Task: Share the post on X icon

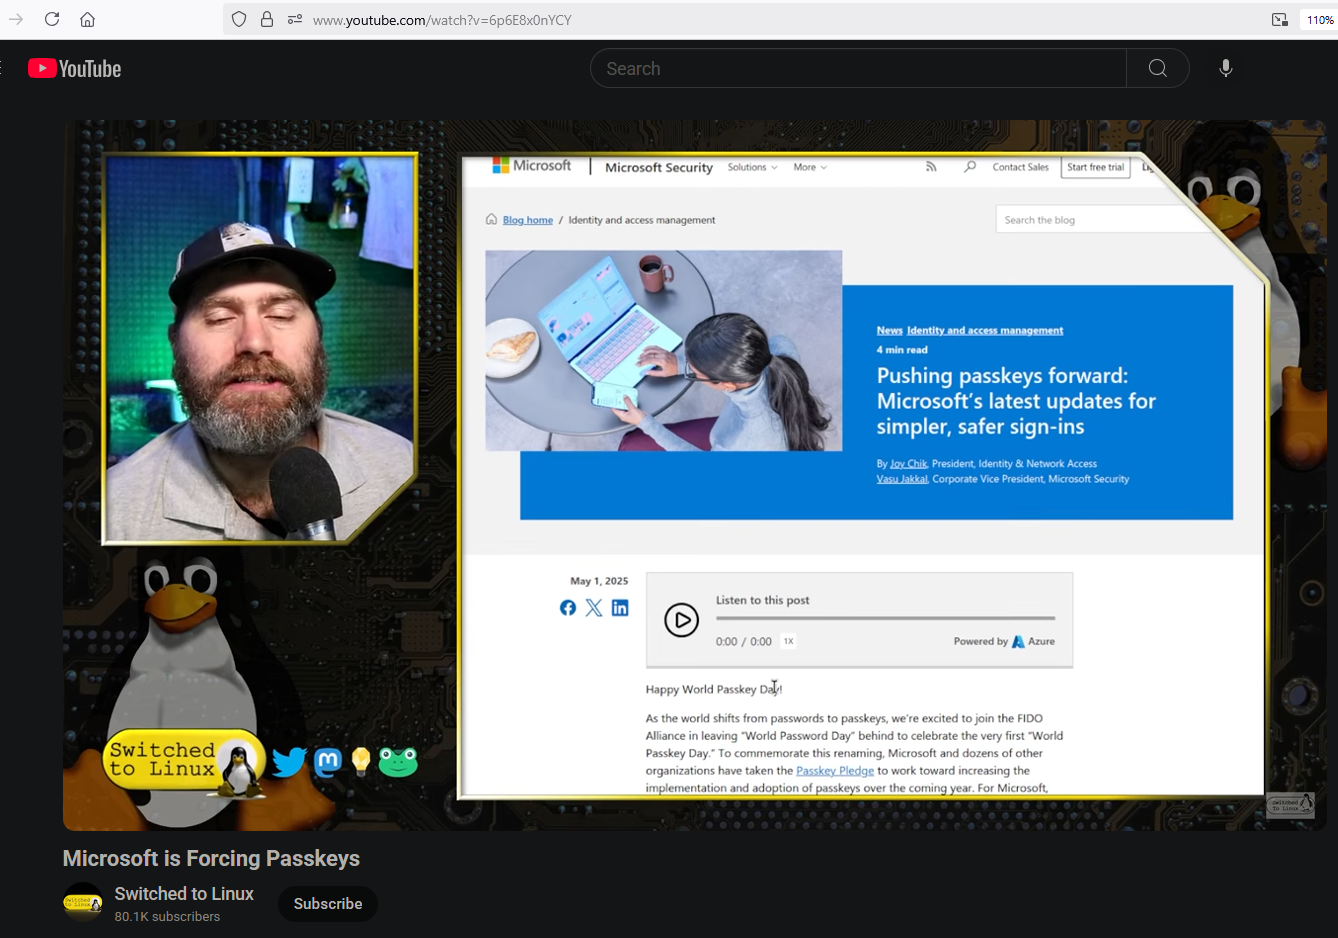Action: 594,608
